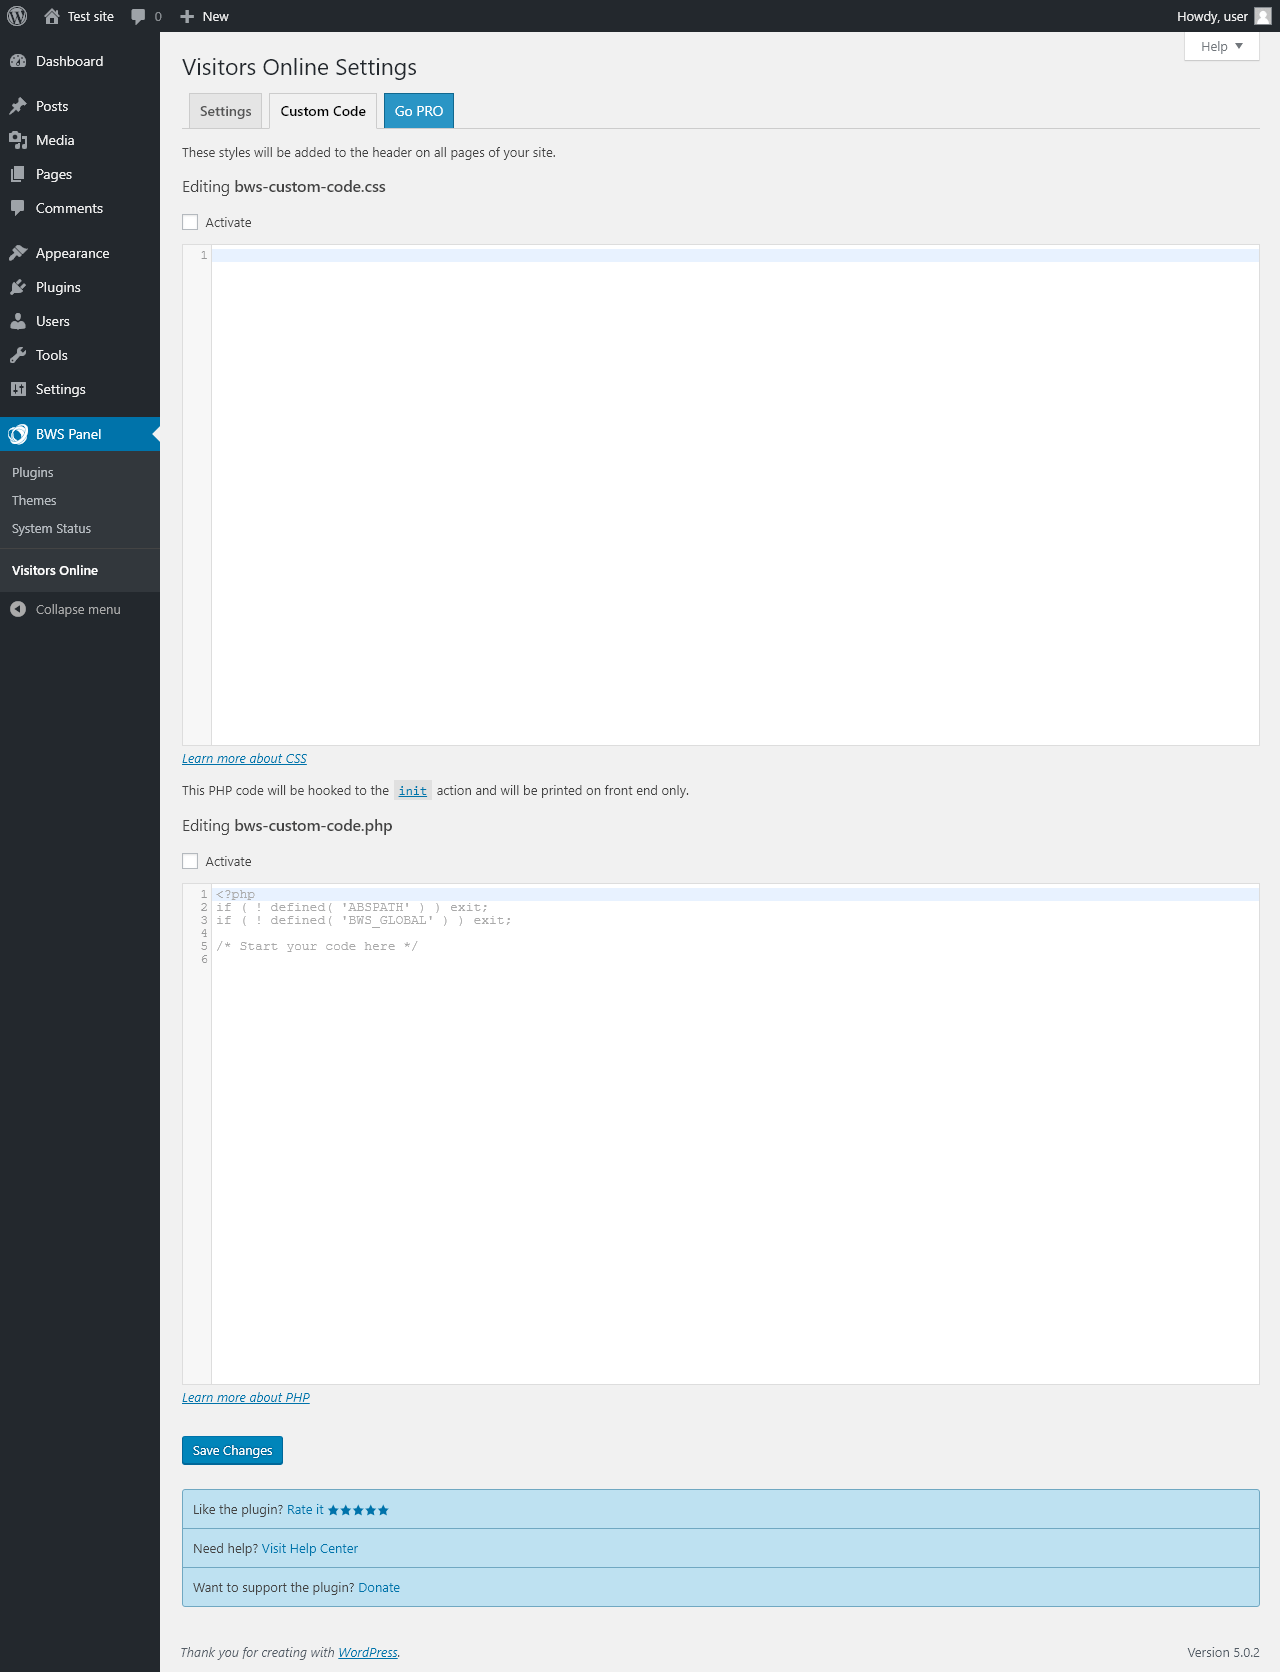Click the Tools wrench icon
The image size is (1280, 1672).
18,355
